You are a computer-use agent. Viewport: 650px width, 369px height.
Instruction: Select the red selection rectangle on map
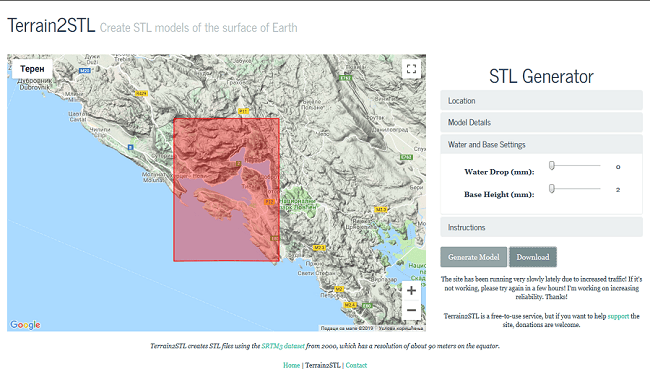[226, 190]
